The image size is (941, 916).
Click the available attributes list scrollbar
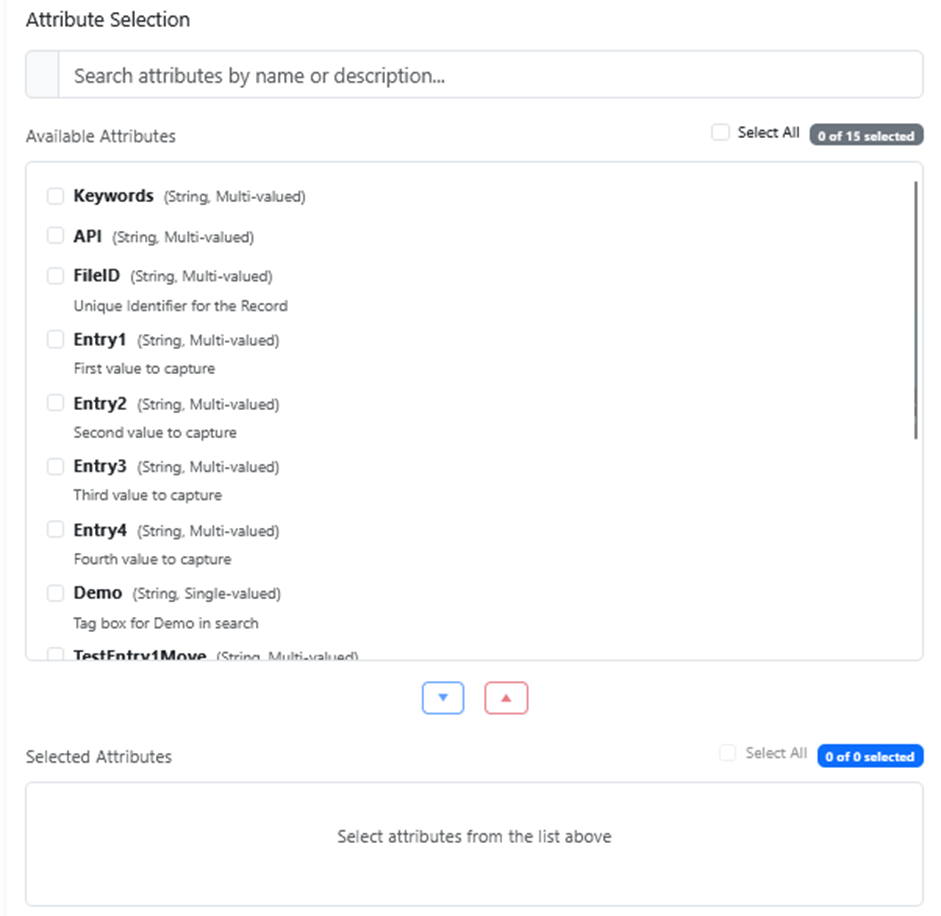[x=915, y=310]
